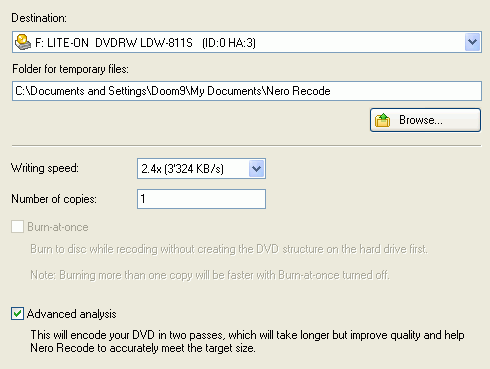Click the DVD burner drive icon in Destination
This screenshot has width=490, height=369.
point(23,42)
